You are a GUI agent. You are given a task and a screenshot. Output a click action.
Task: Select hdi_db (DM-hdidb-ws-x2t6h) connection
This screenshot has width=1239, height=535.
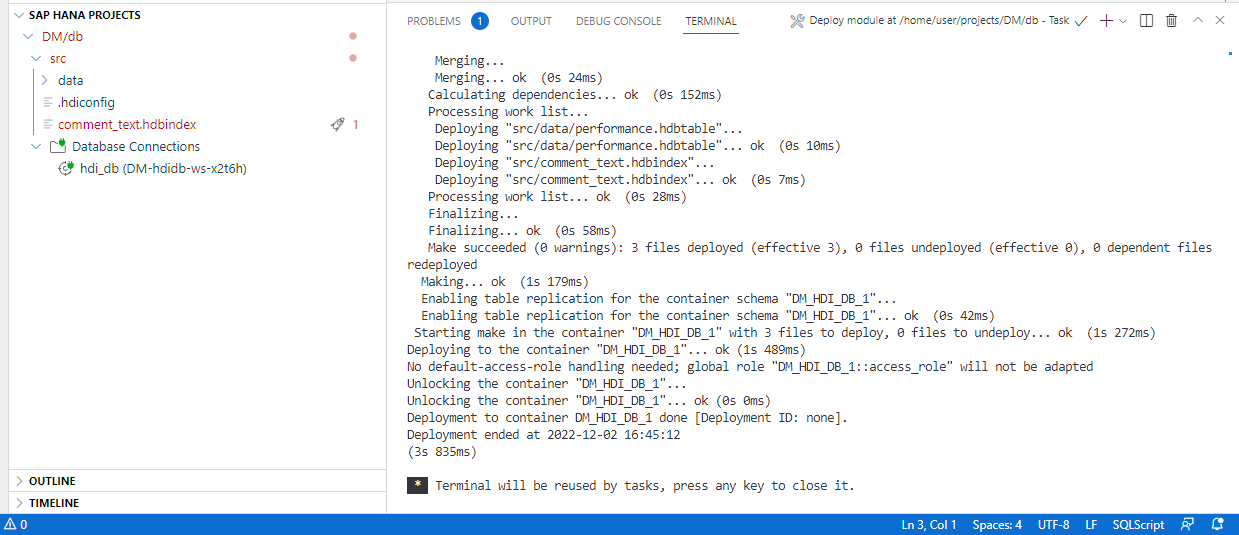[163, 168]
